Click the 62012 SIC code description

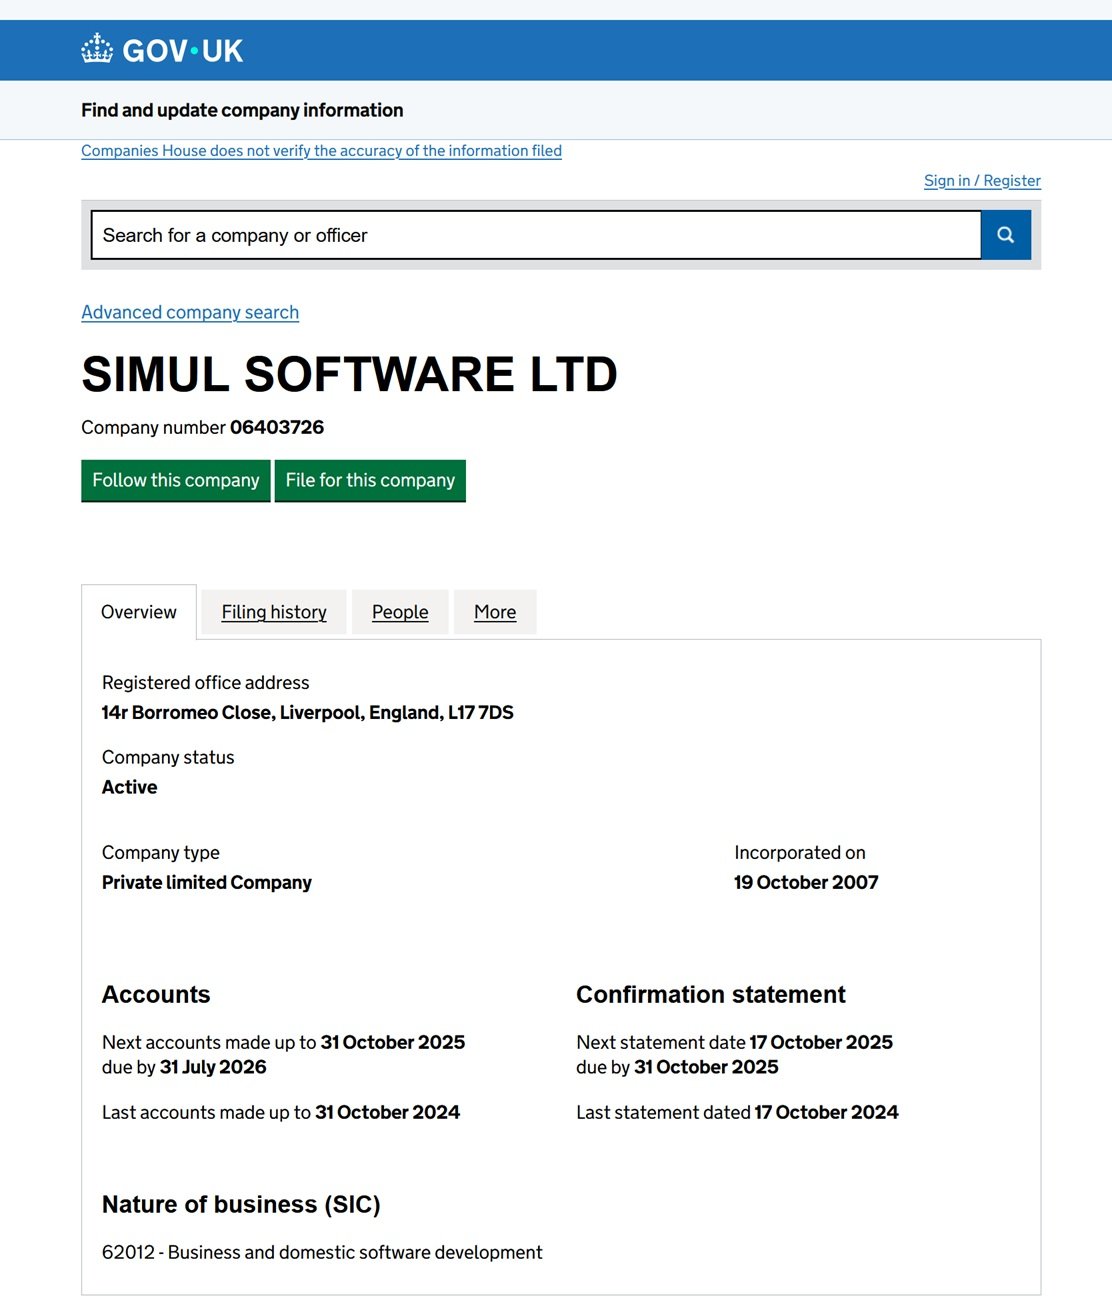pyautogui.click(x=322, y=1252)
